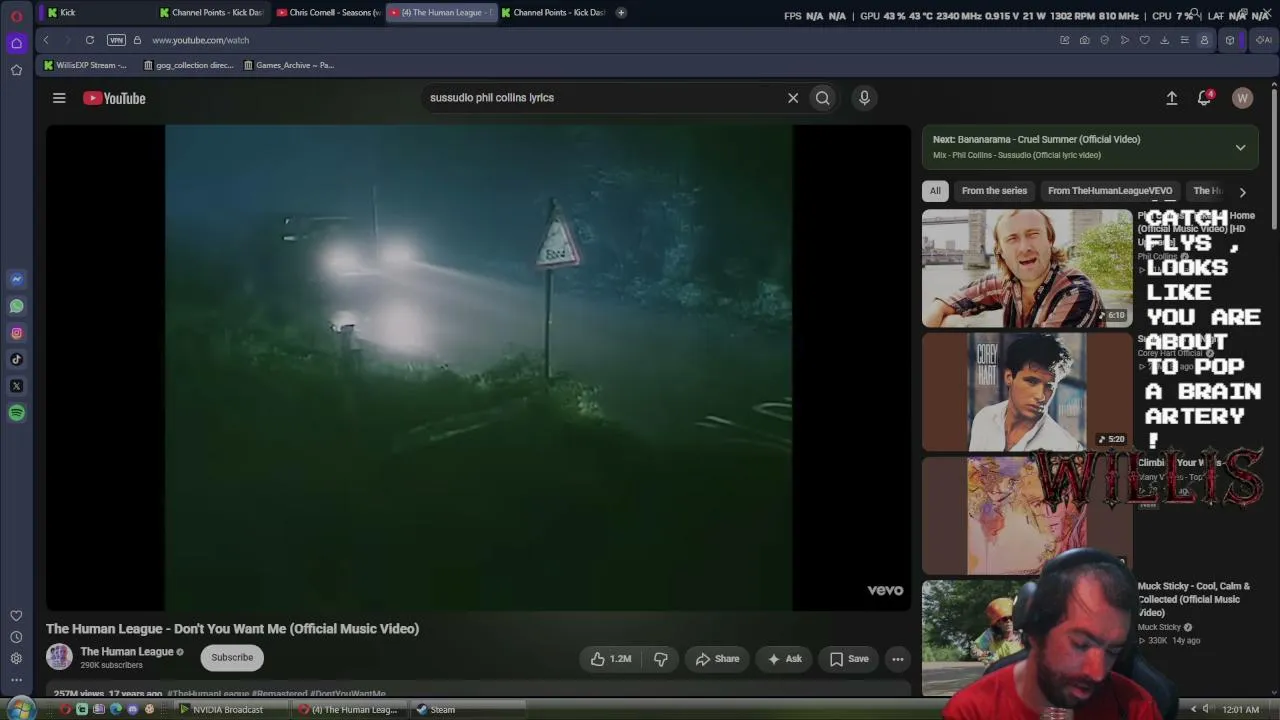This screenshot has width=1280, height=720.
Task: Reload the YouTube page
Action: (90, 40)
